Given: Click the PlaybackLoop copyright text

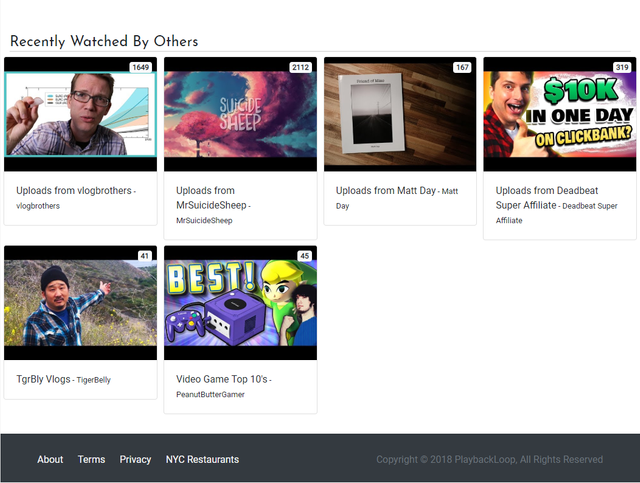Looking at the screenshot, I should [489, 460].
